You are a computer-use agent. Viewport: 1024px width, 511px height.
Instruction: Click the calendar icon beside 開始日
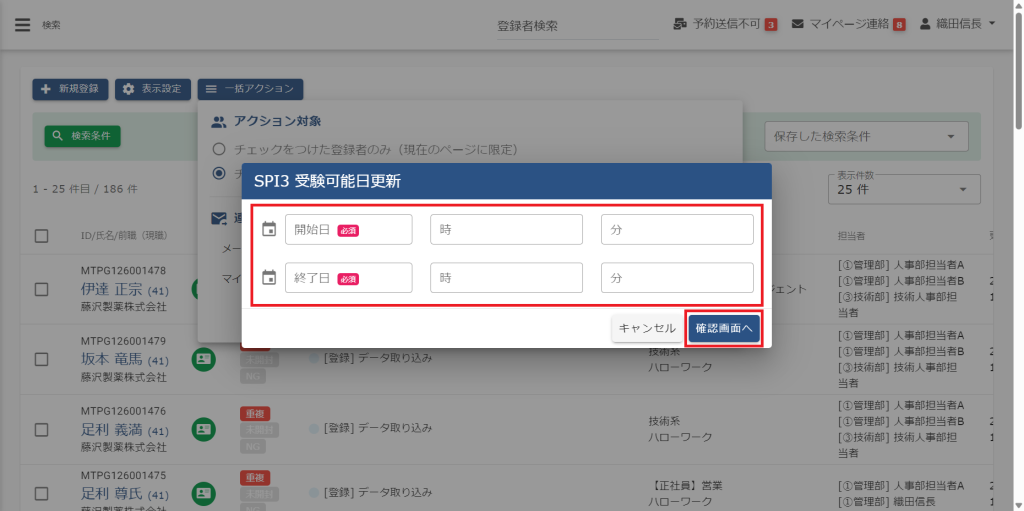click(268, 229)
